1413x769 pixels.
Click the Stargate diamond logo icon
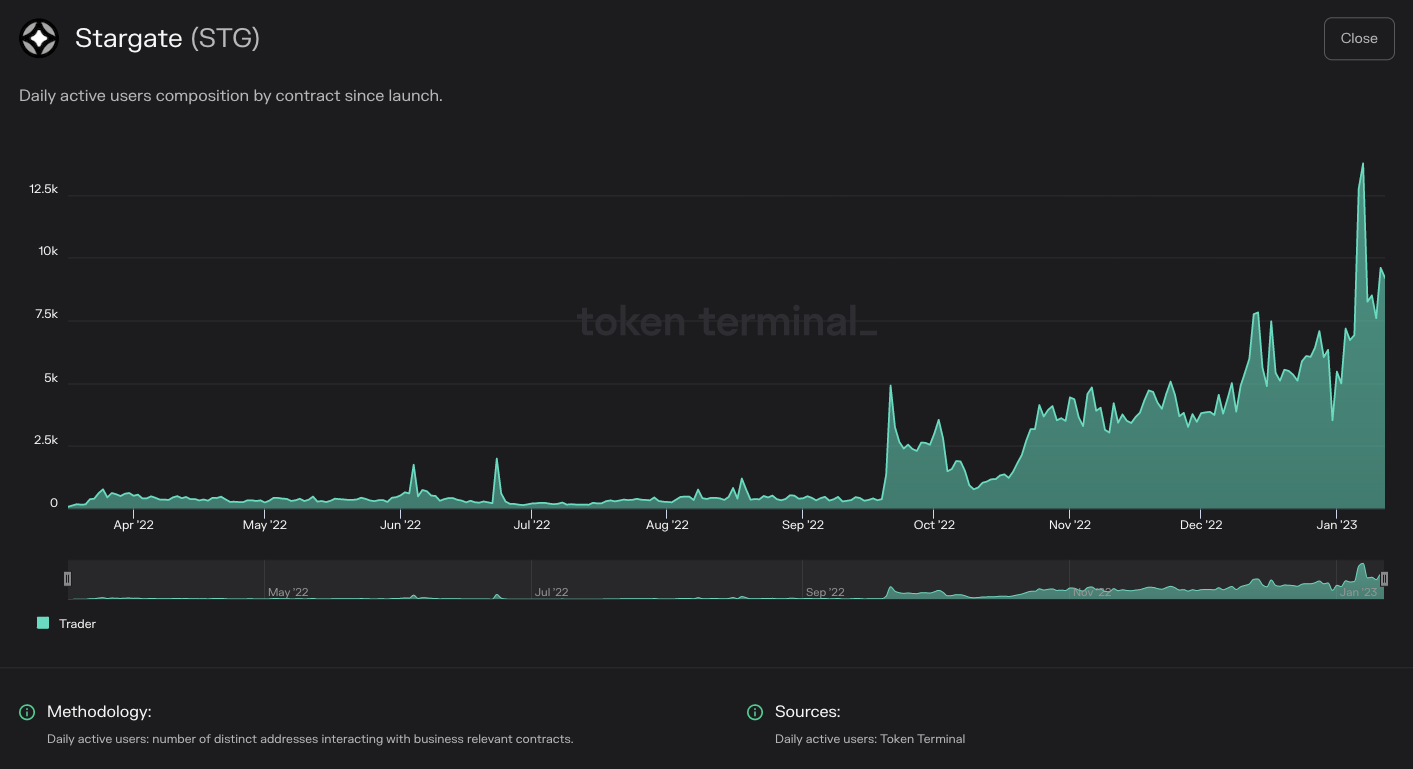pos(38,38)
